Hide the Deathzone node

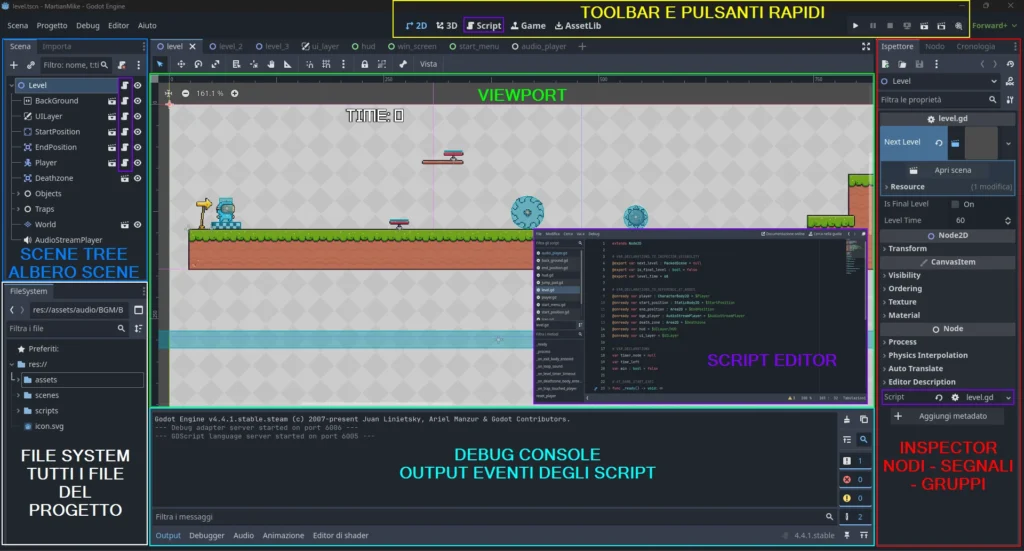(138, 178)
